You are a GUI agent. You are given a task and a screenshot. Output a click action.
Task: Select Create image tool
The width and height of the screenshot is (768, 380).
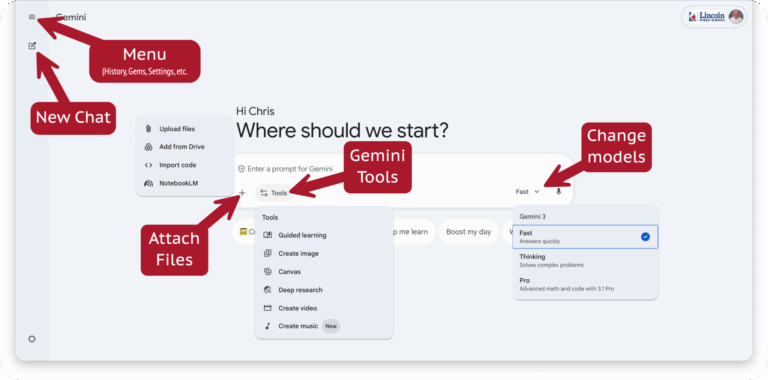tap(324, 254)
